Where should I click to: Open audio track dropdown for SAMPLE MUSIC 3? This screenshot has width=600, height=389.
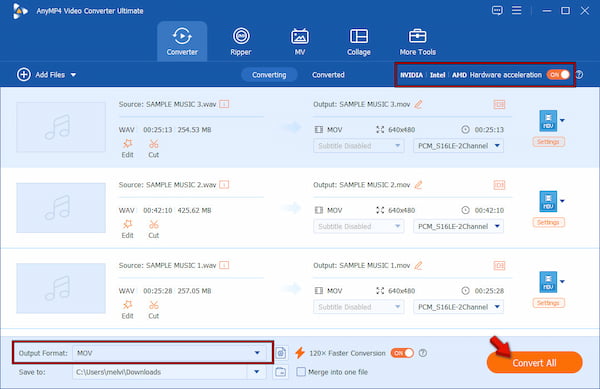458,146
